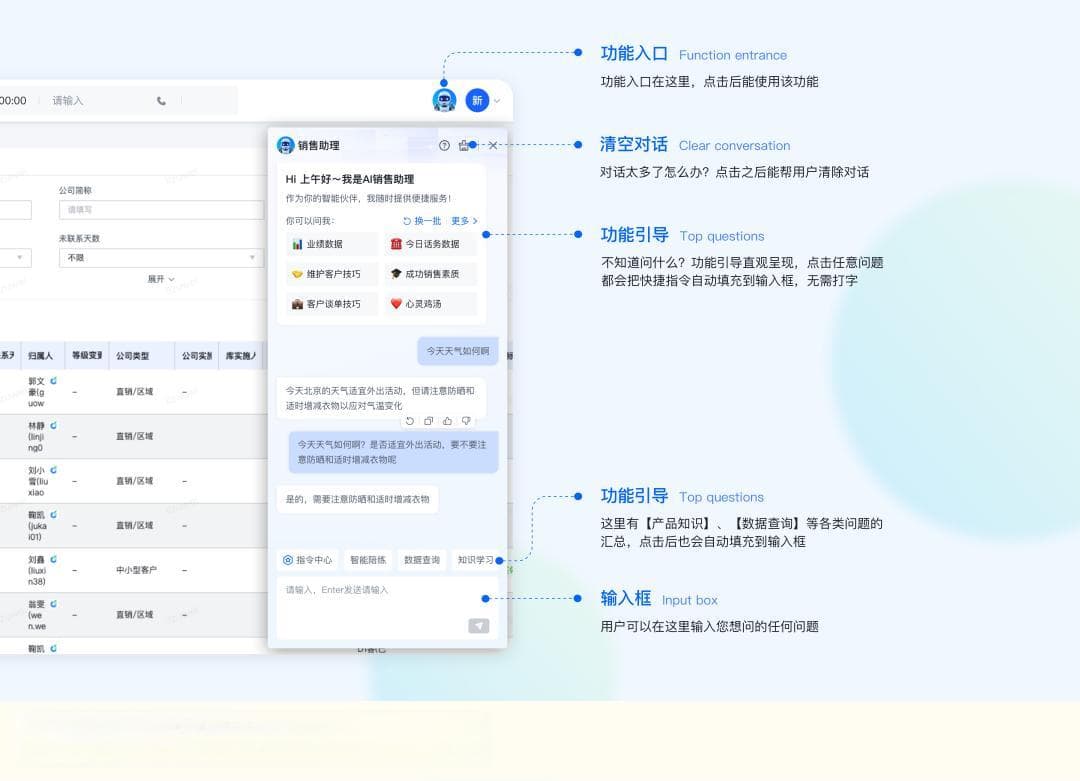Refresh suggestions with 换一批
1080x781 pixels.
click(x=422, y=221)
